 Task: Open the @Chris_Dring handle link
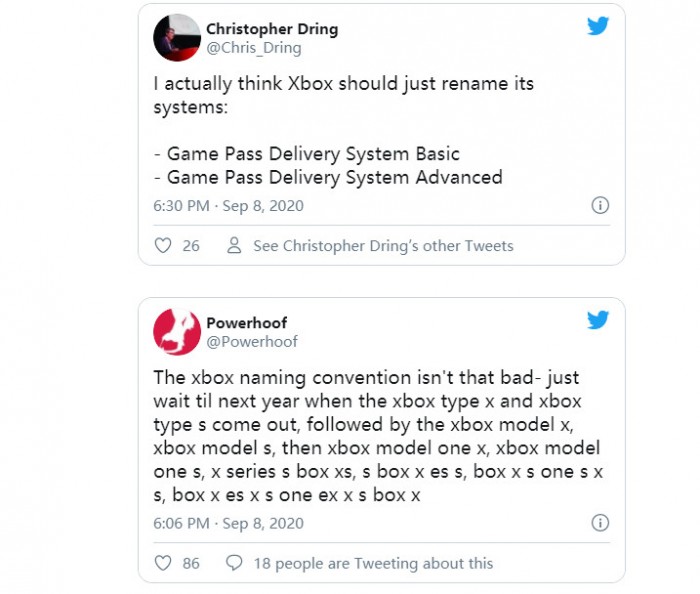(253, 48)
